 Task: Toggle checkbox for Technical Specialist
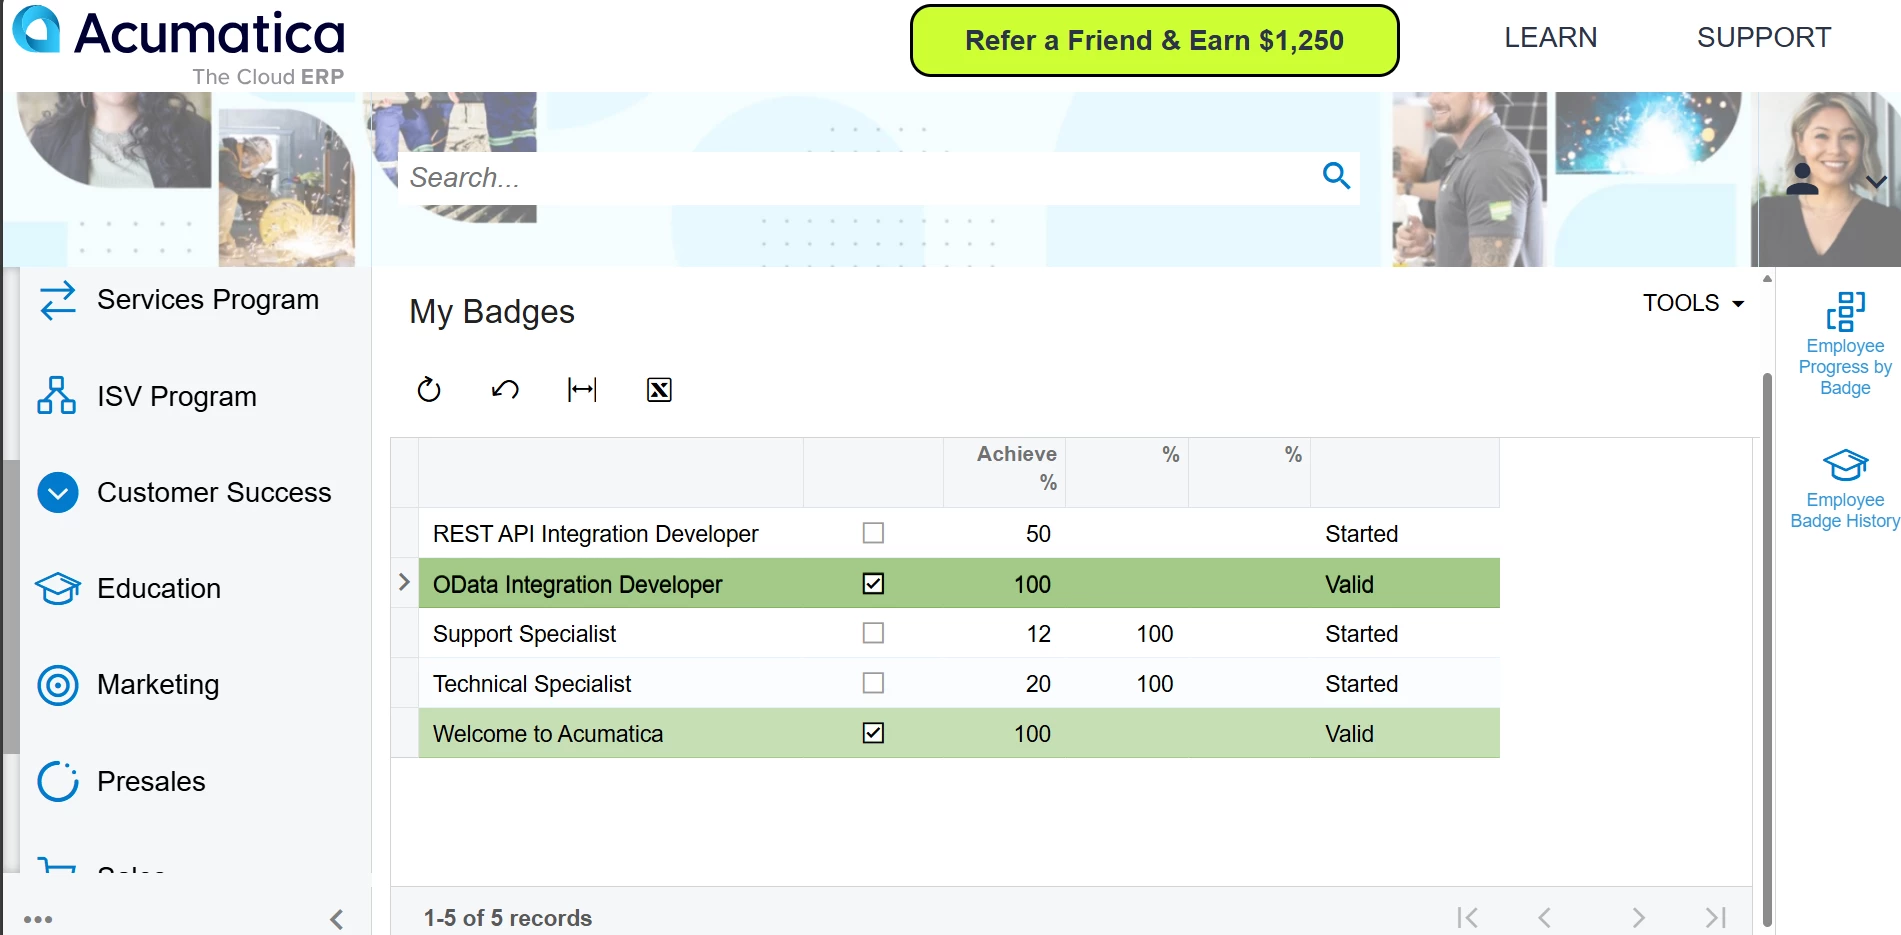[873, 683]
